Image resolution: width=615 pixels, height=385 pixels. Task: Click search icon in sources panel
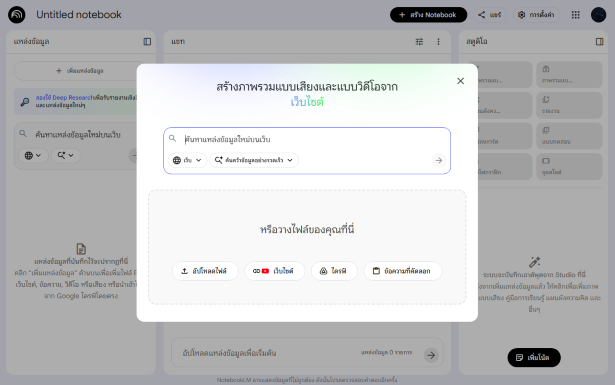point(23,134)
